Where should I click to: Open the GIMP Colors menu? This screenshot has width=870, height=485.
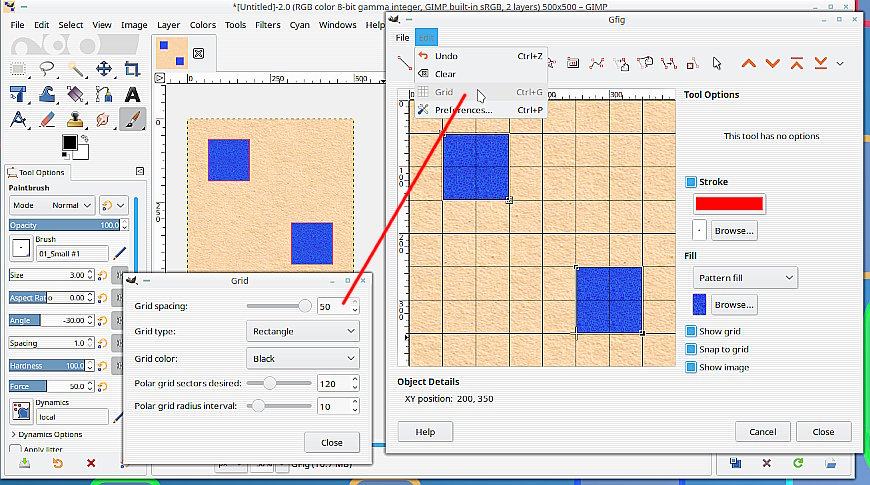[x=203, y=25]
